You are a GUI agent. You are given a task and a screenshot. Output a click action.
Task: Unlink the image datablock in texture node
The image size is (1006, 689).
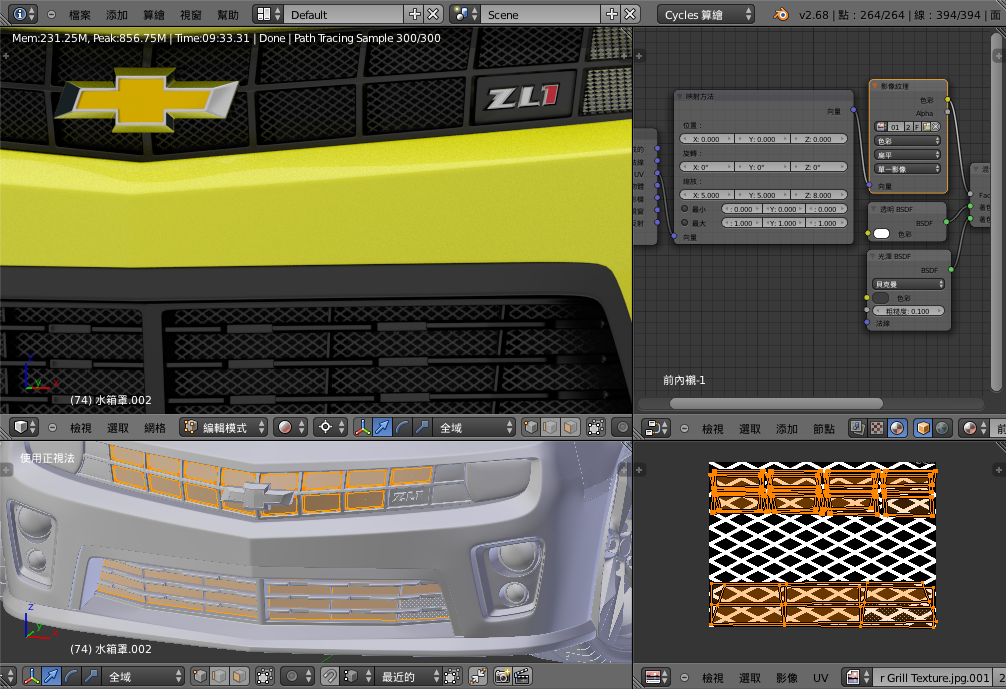[x=936, y=126]
